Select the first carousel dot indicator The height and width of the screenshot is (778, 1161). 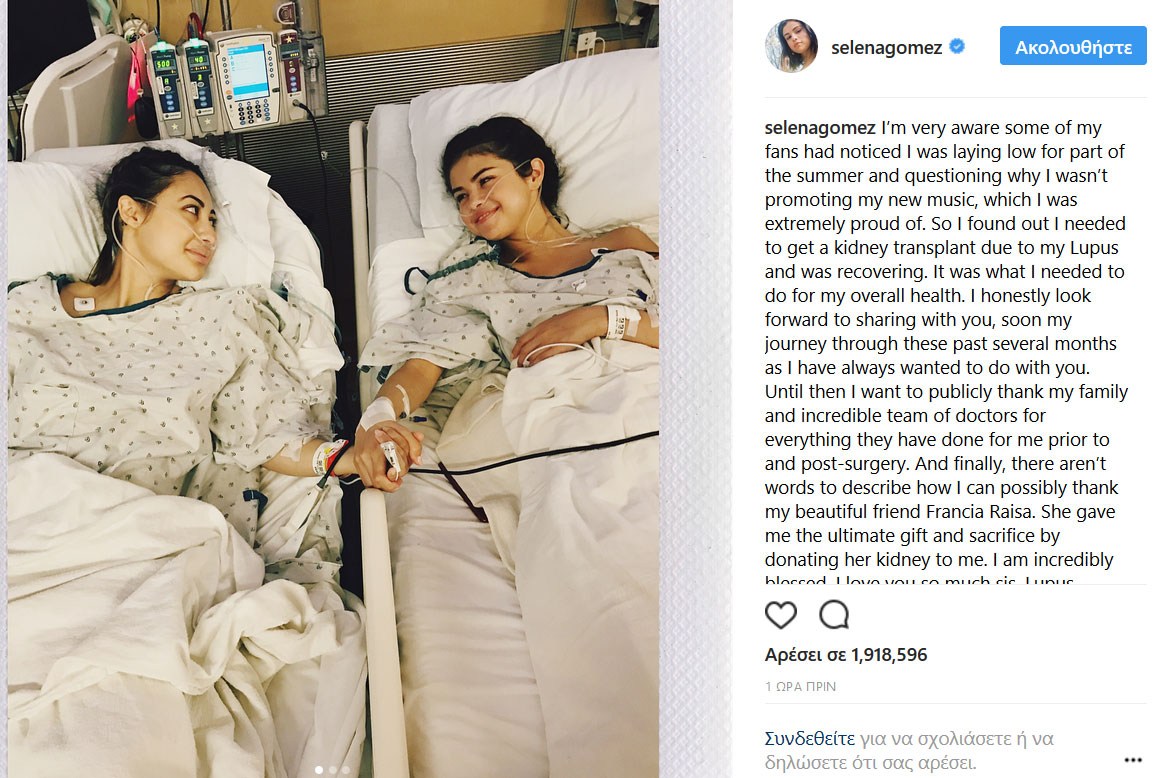[319, 770]
